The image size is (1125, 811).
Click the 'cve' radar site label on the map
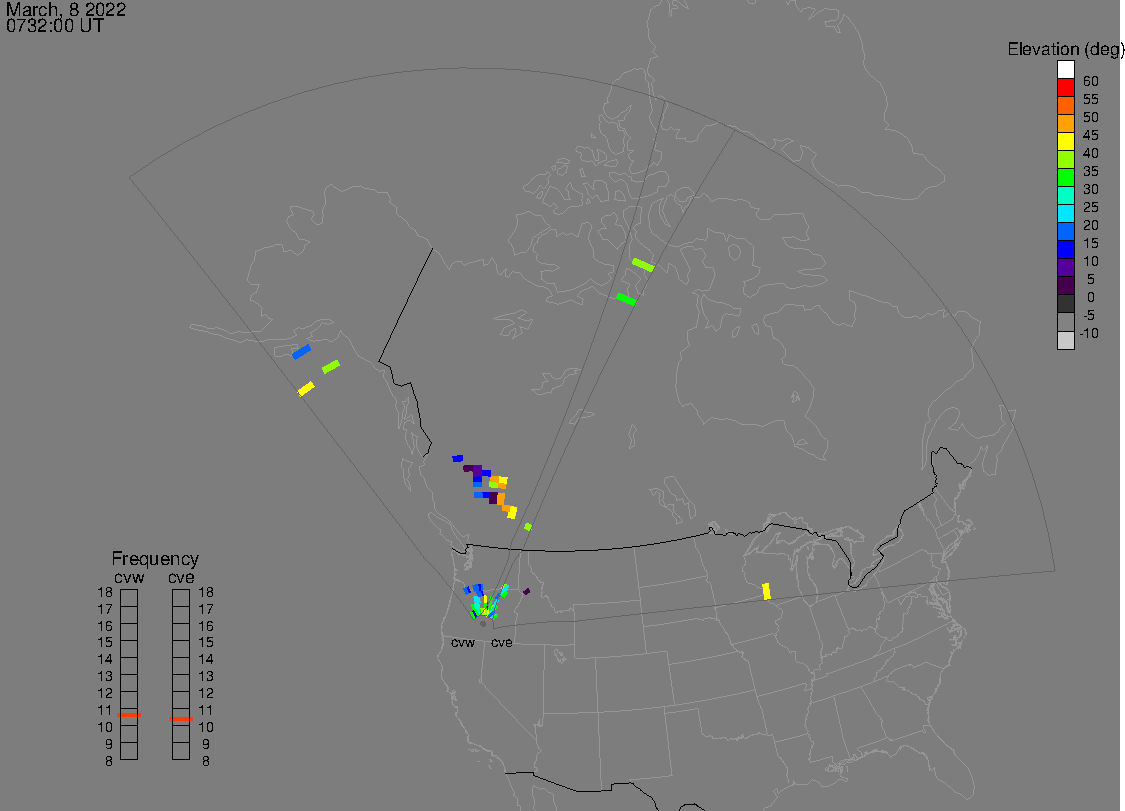coord(502,642)
